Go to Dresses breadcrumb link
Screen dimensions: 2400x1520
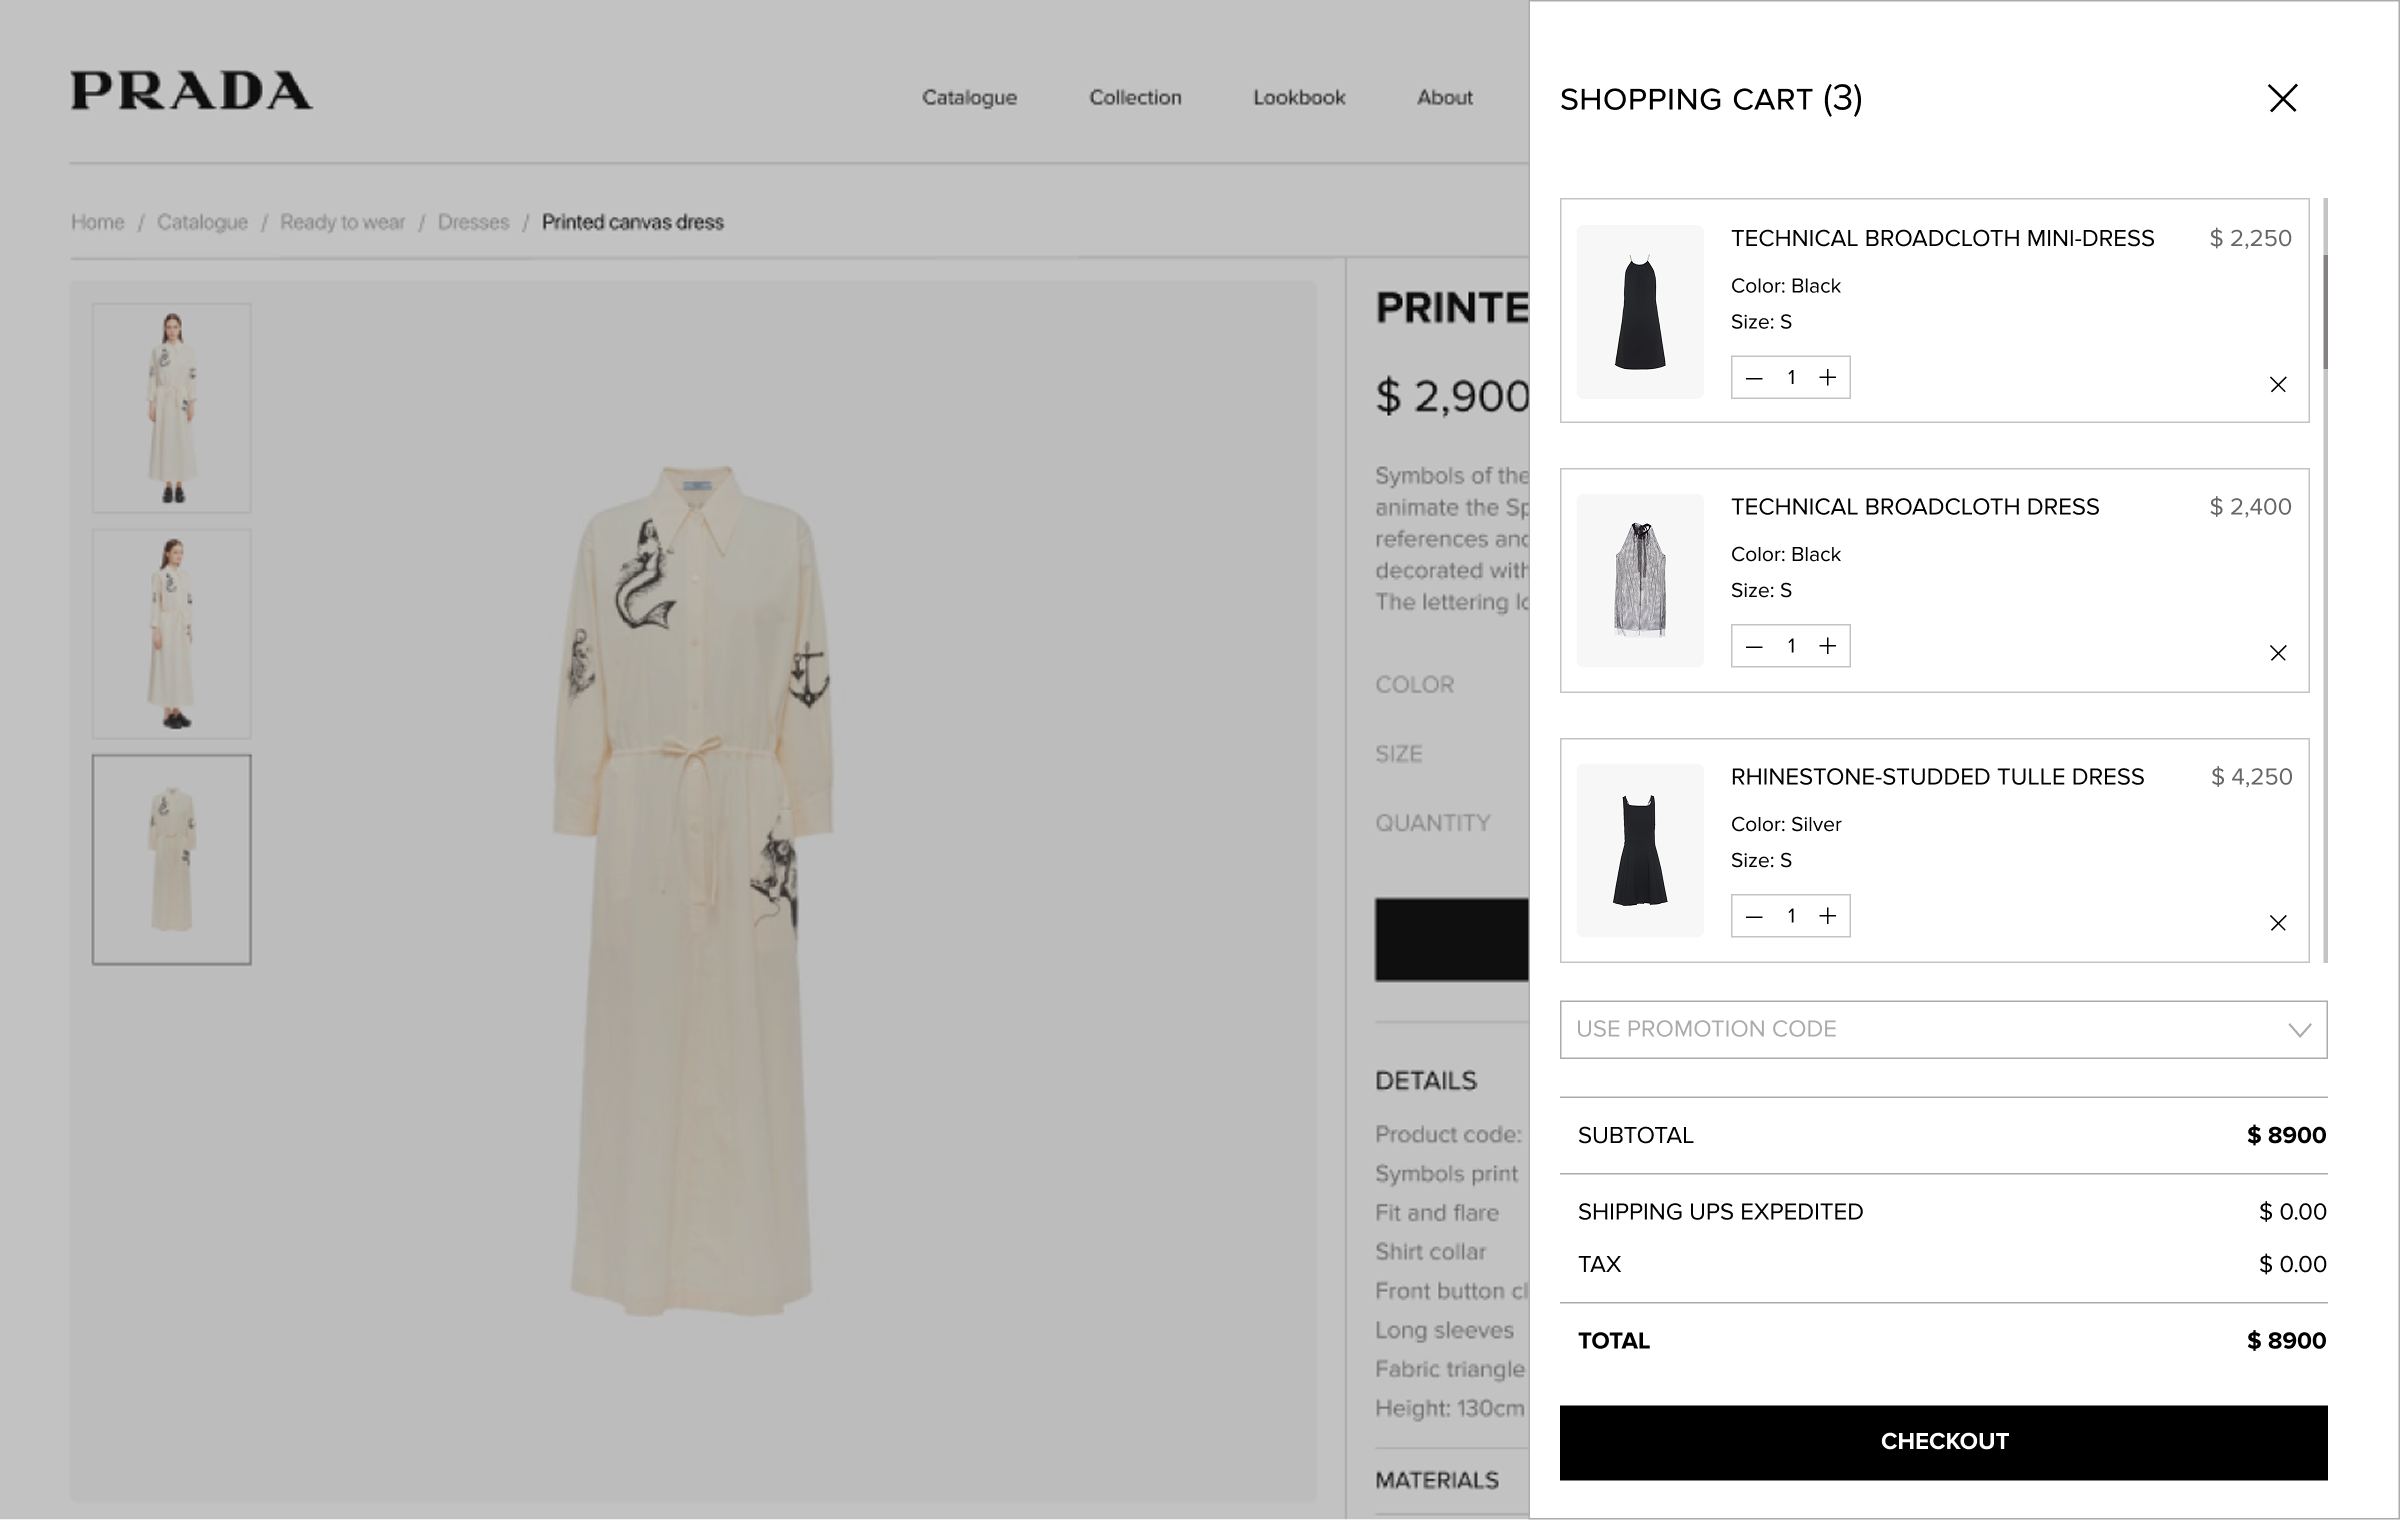(473, 222)
